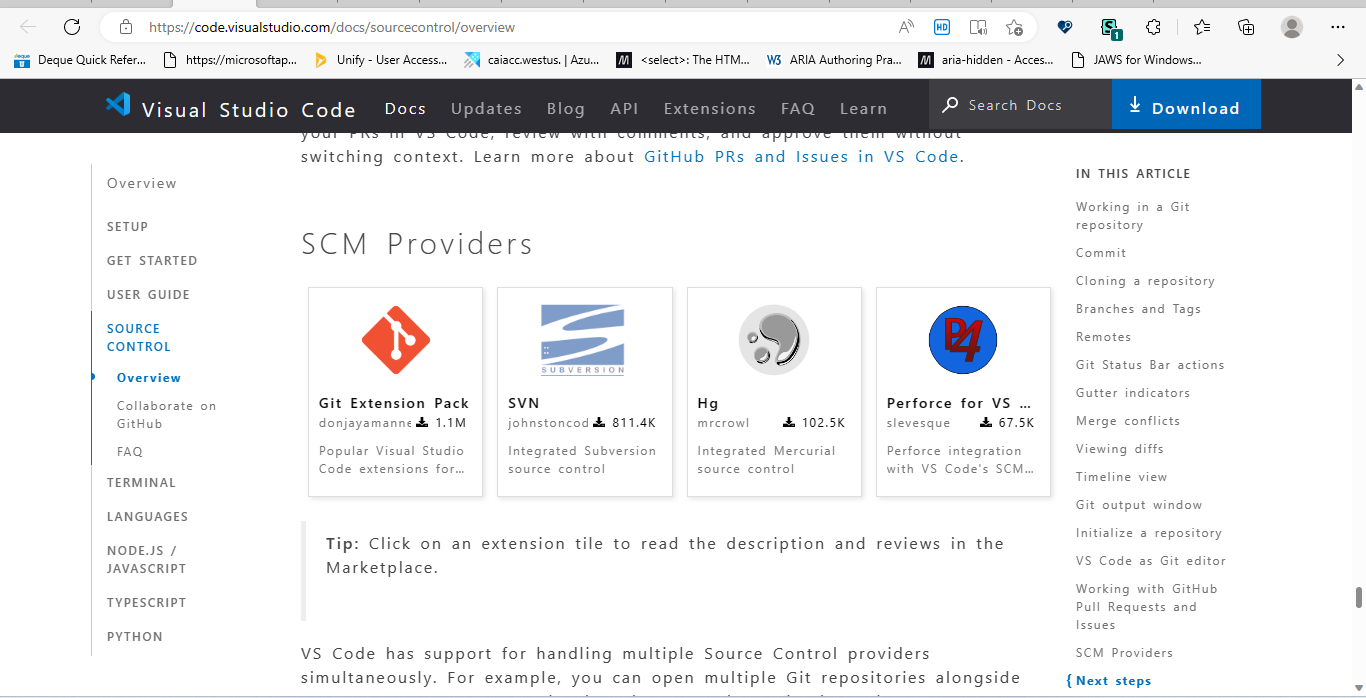Enable the HD toggle in the address bar
This screenshot has width=1366, height=698.
pyautogui.click(x=941, y=27)
